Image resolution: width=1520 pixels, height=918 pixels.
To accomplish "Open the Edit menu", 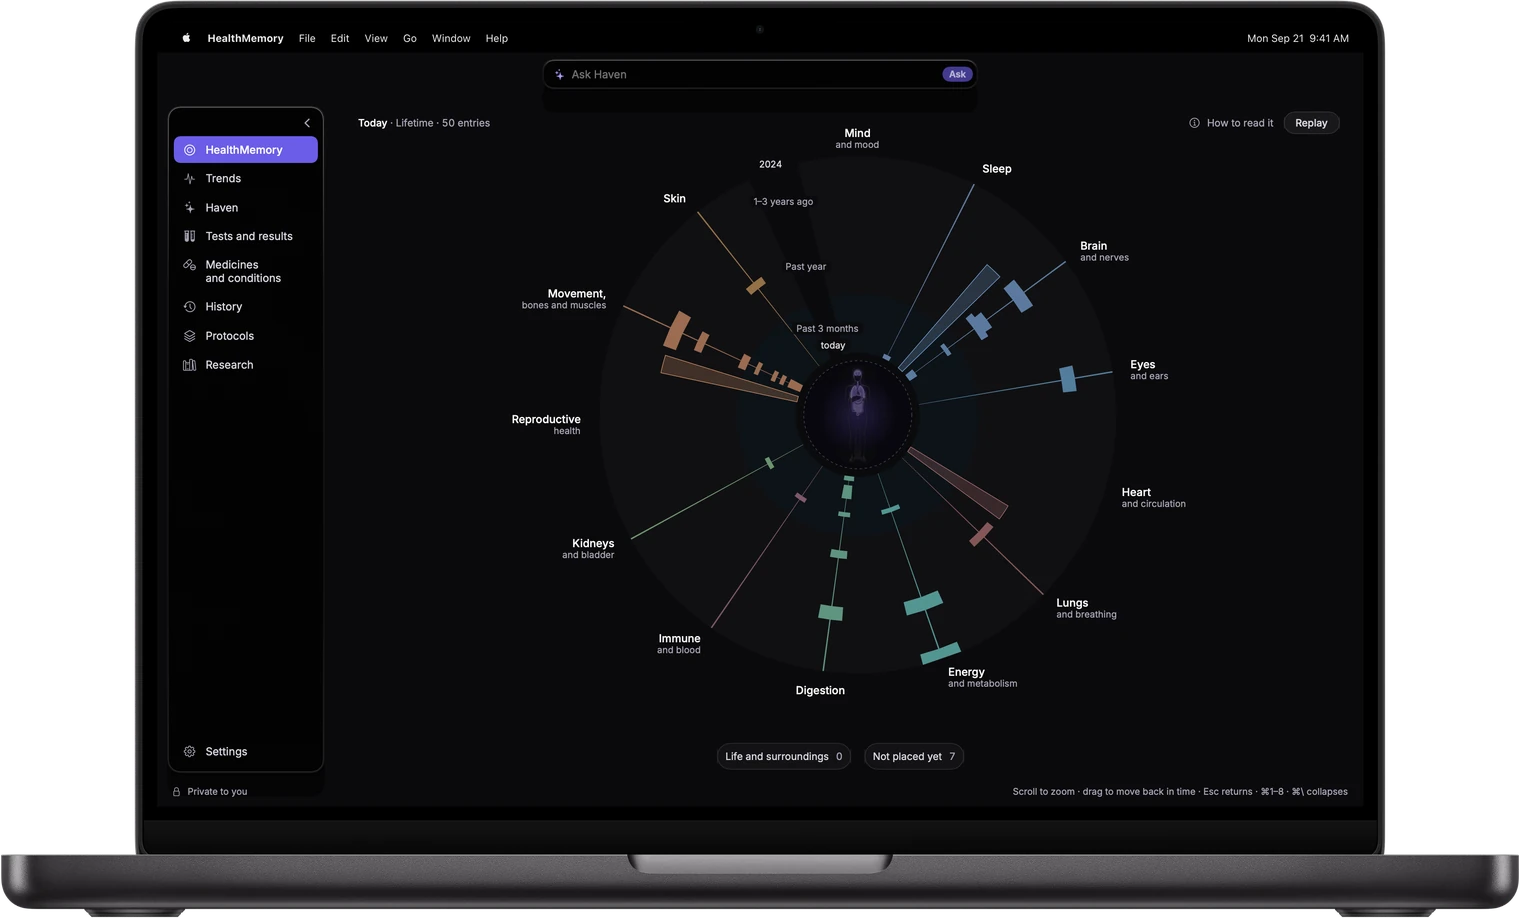I will point(340,38).
